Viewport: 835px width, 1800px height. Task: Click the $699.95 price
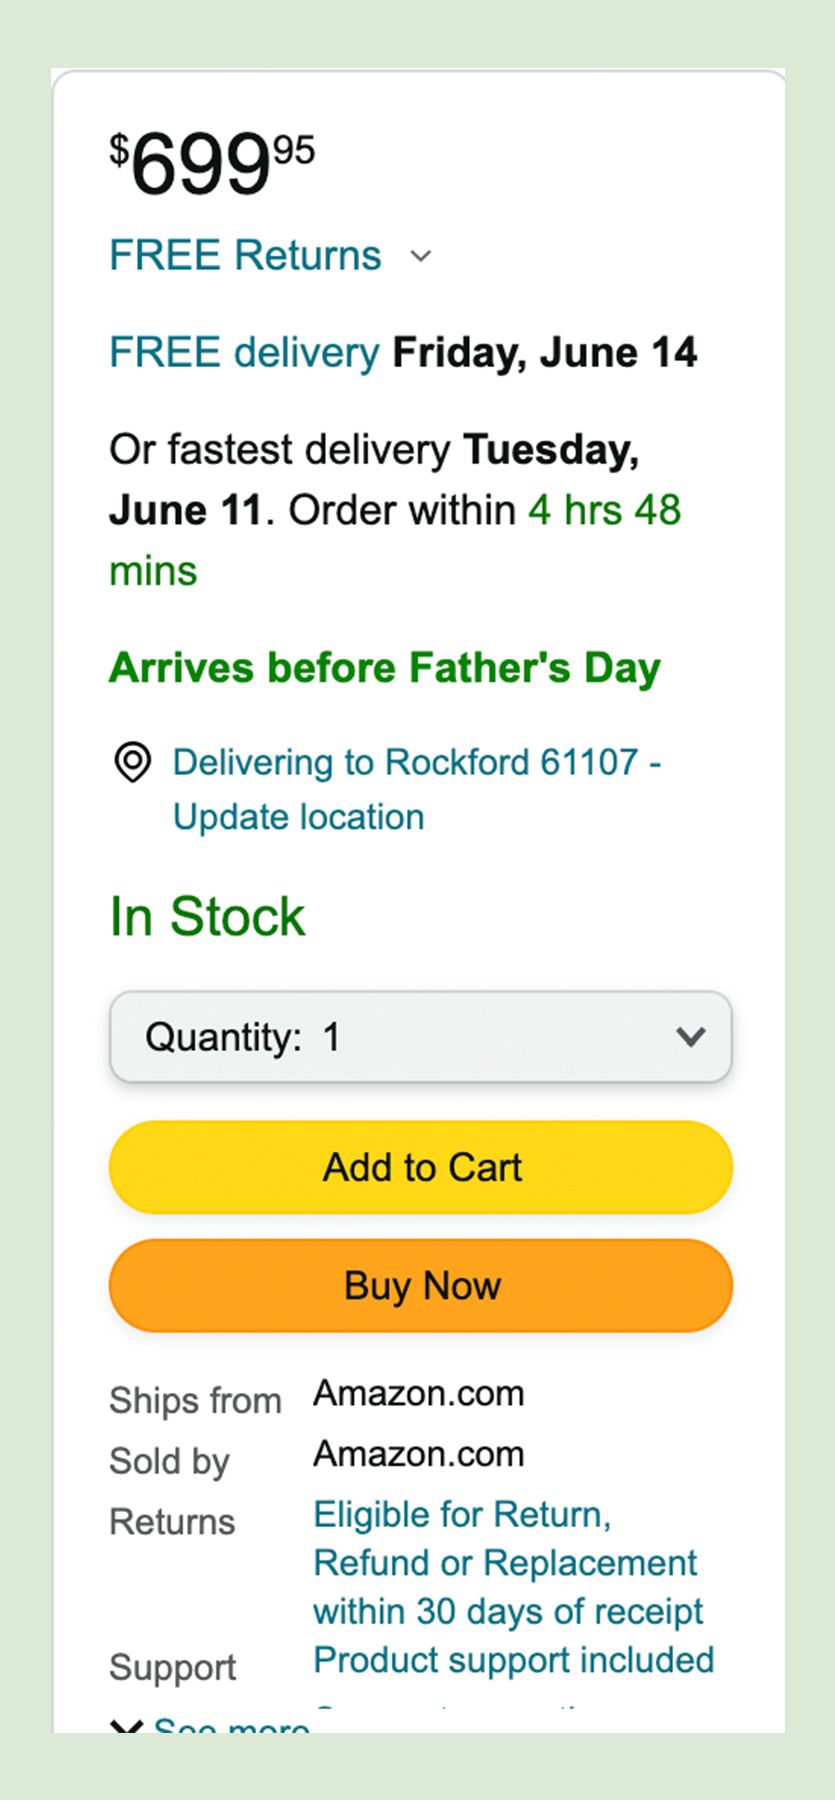pos(212,162)
